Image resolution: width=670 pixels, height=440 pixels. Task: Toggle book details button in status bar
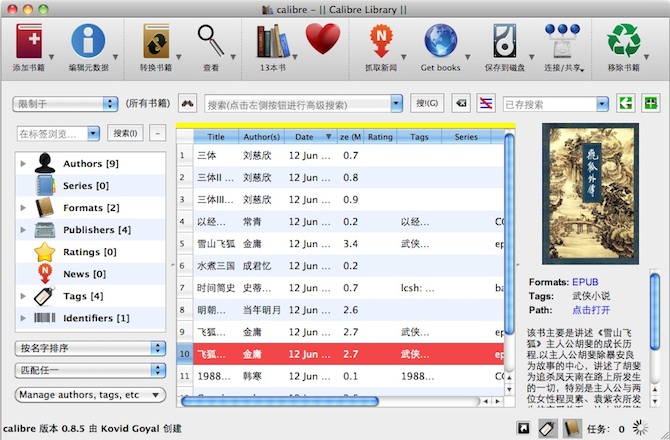[x=572, y=428]
